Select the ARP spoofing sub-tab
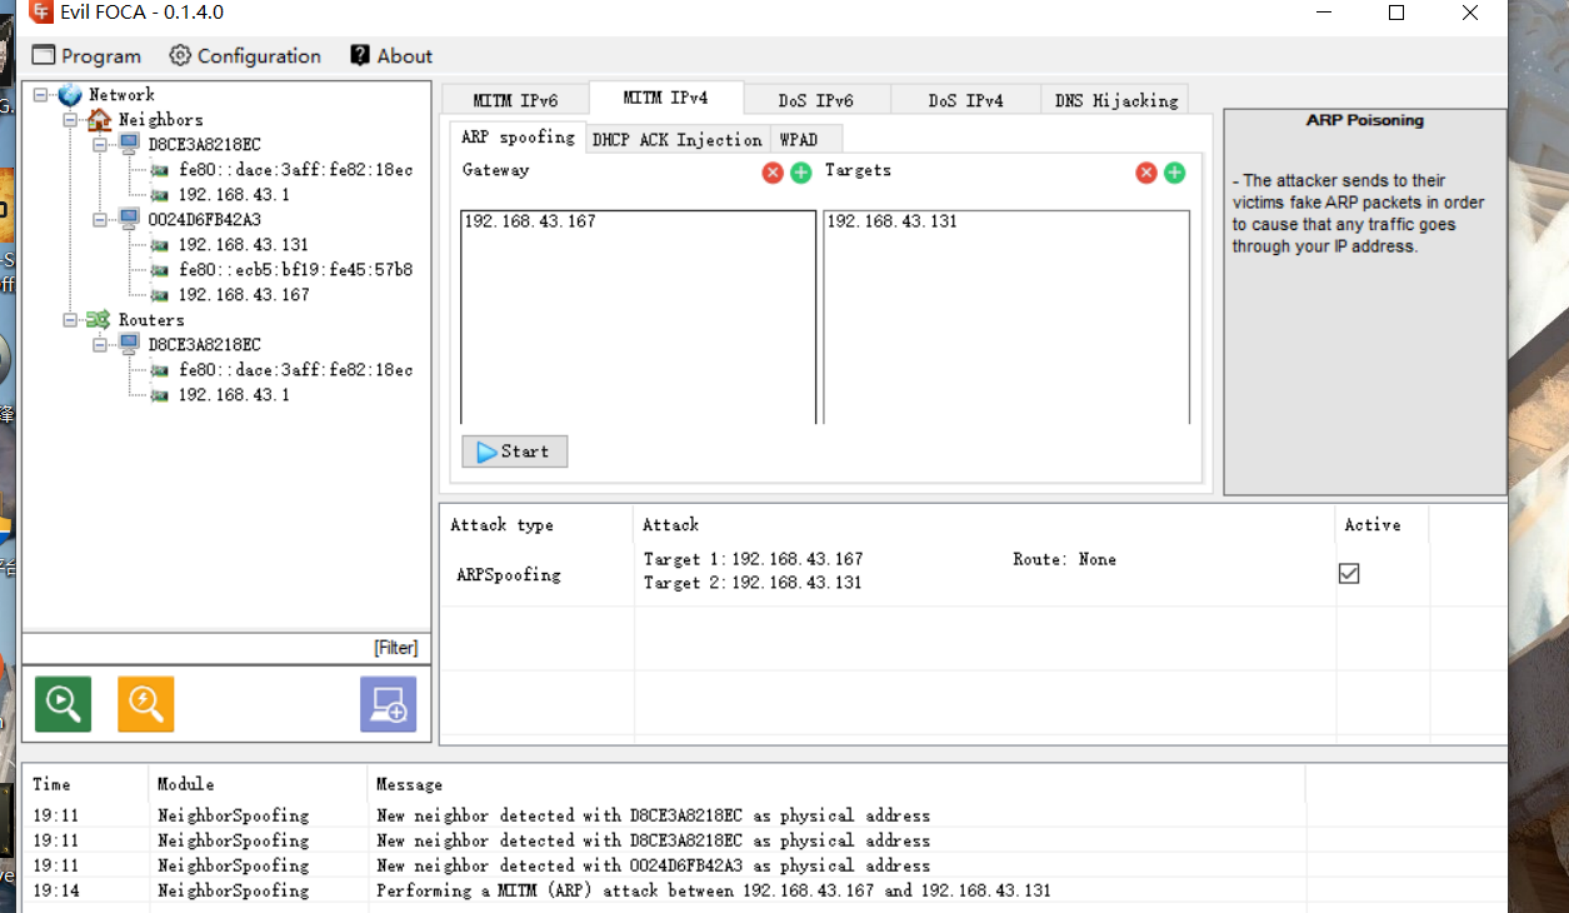This screenshot has height=913, width=1569. [x=517, y=138]
